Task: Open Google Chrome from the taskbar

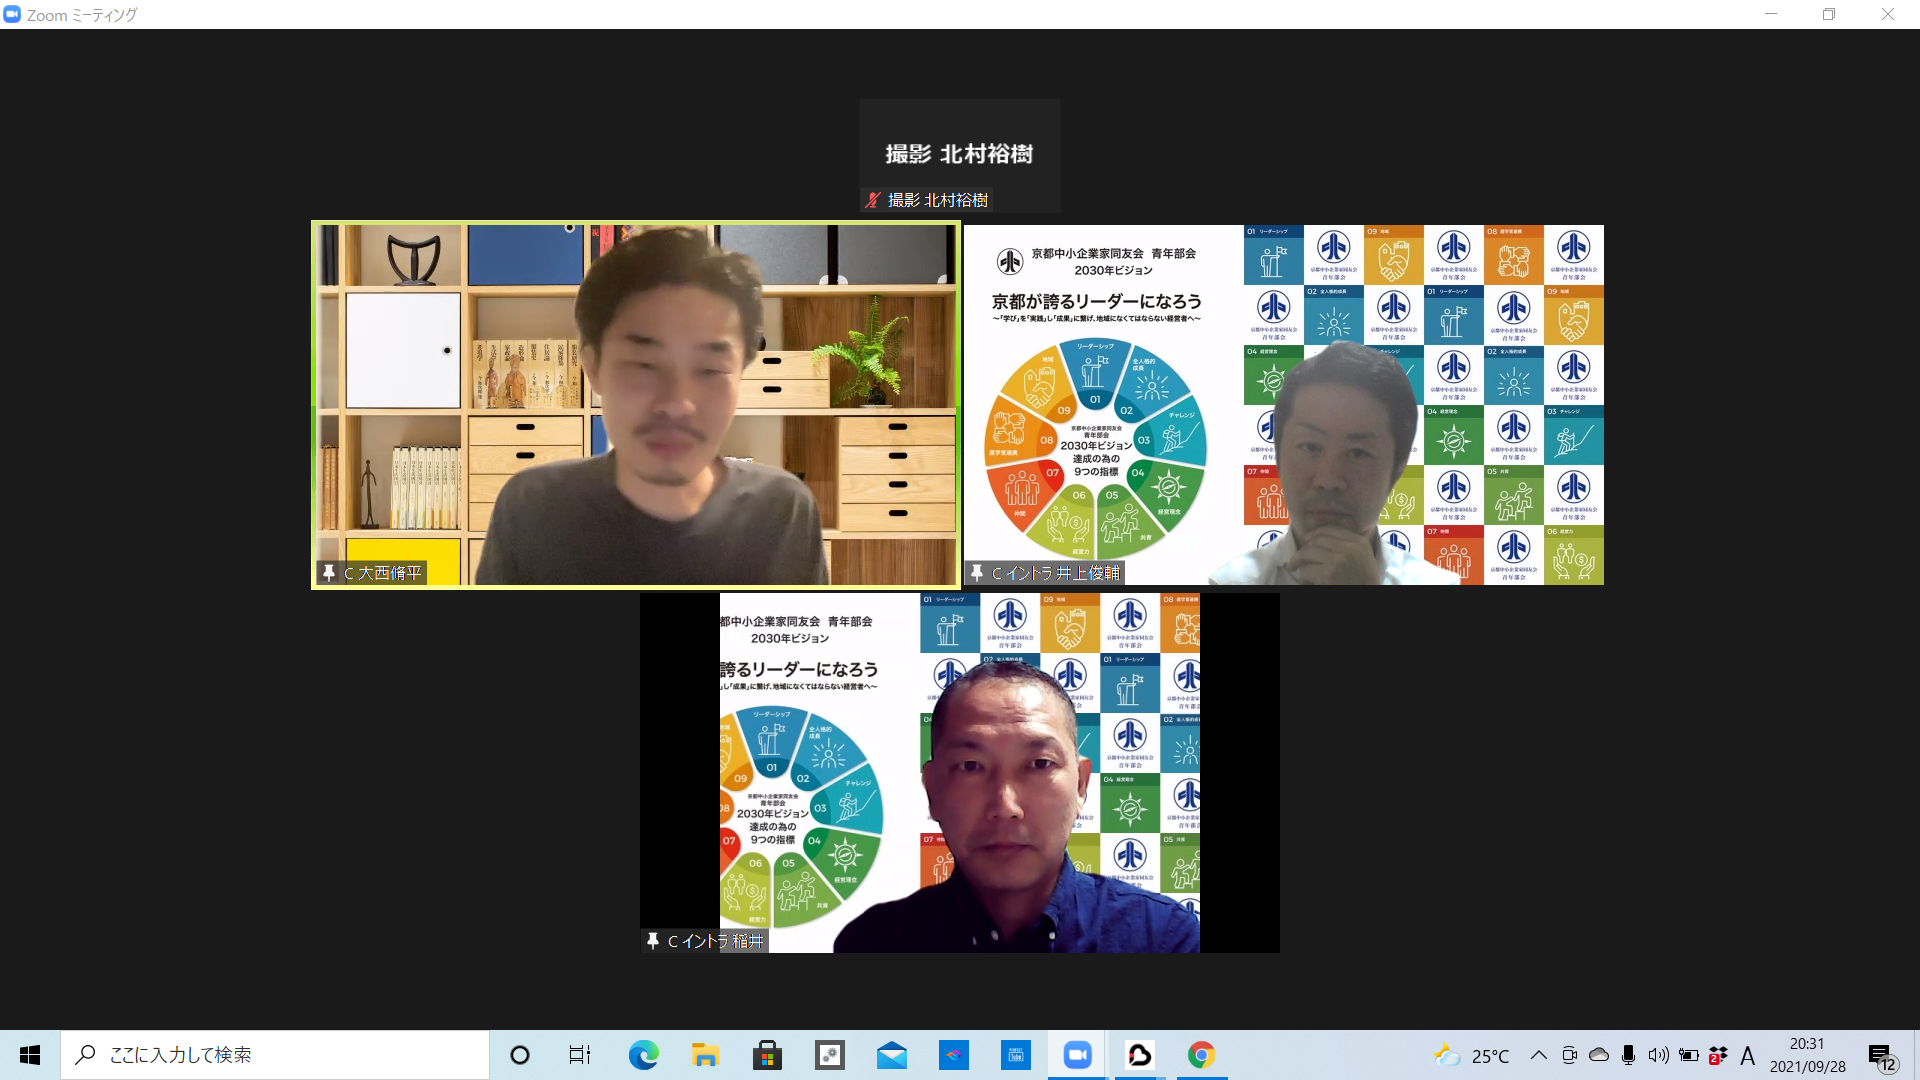Action: pyautogui.click(x=1201, y=1055)
